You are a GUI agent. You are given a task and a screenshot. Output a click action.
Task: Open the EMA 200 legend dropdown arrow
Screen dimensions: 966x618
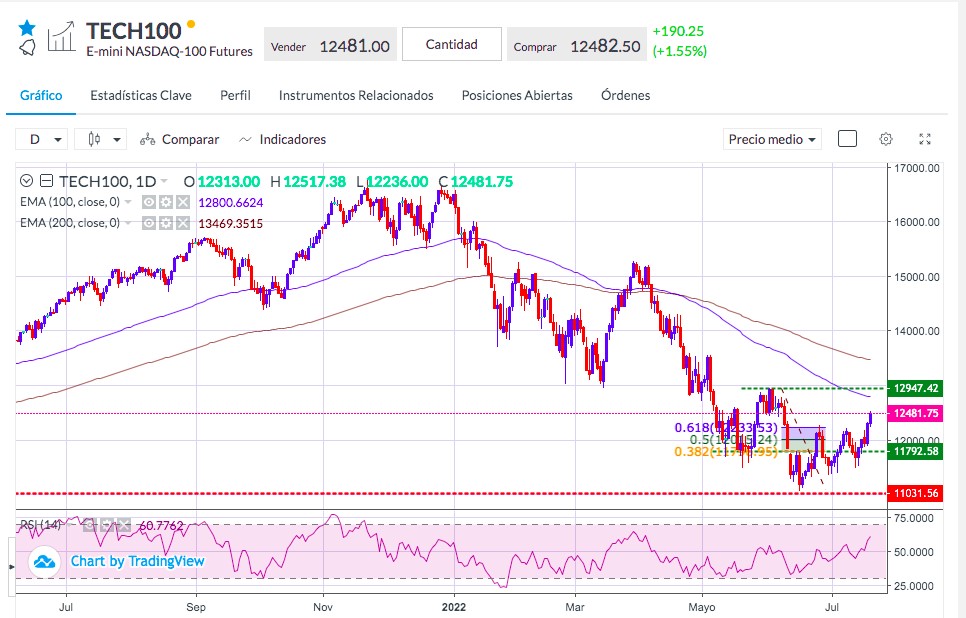click(128, 223)
